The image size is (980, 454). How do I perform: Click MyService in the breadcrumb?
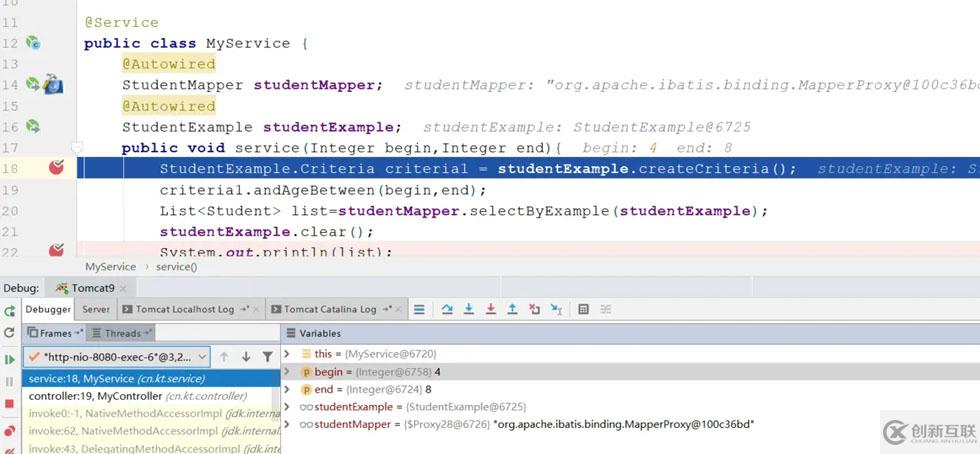click(111, 266)
